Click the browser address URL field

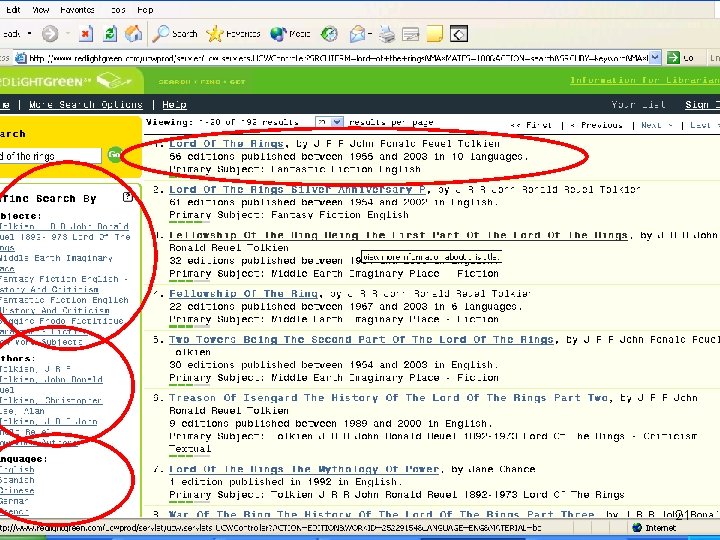(338, 58)
